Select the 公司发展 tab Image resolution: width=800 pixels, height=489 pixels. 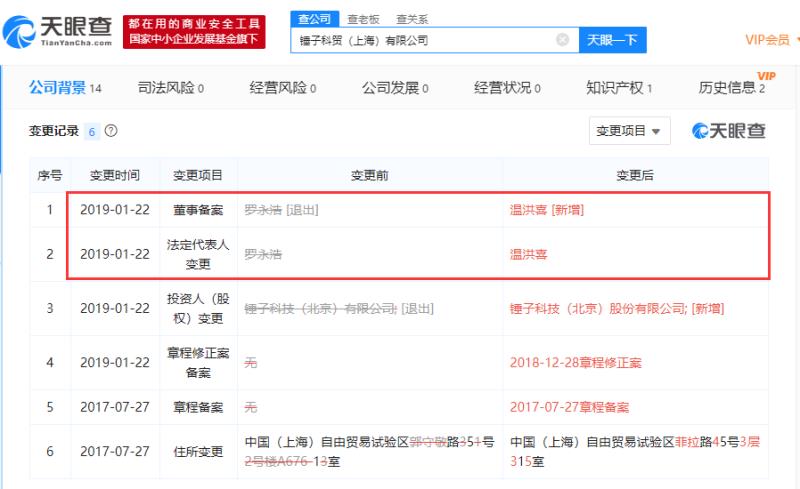click(x=395, y=88)
